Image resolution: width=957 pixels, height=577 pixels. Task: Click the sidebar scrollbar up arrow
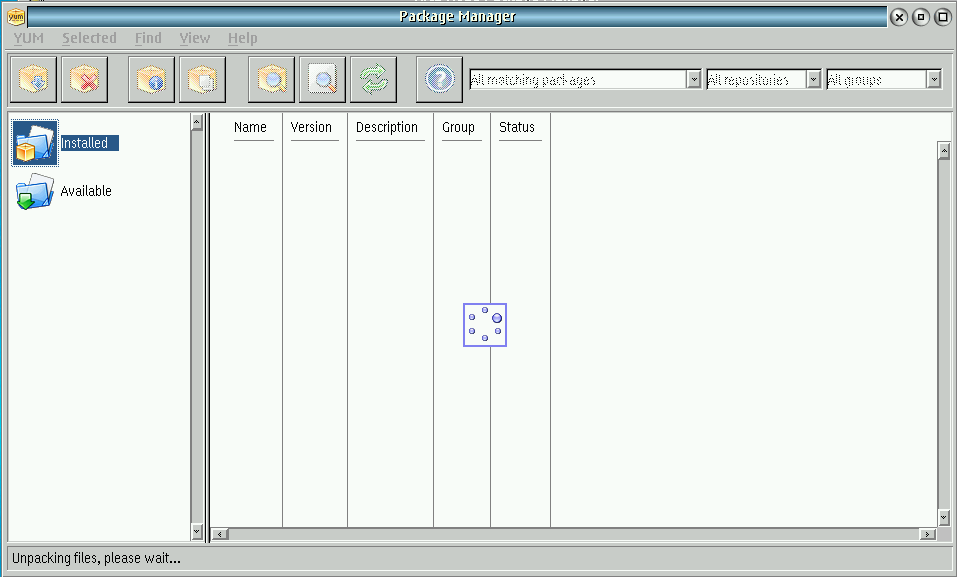tap(197, 122)
